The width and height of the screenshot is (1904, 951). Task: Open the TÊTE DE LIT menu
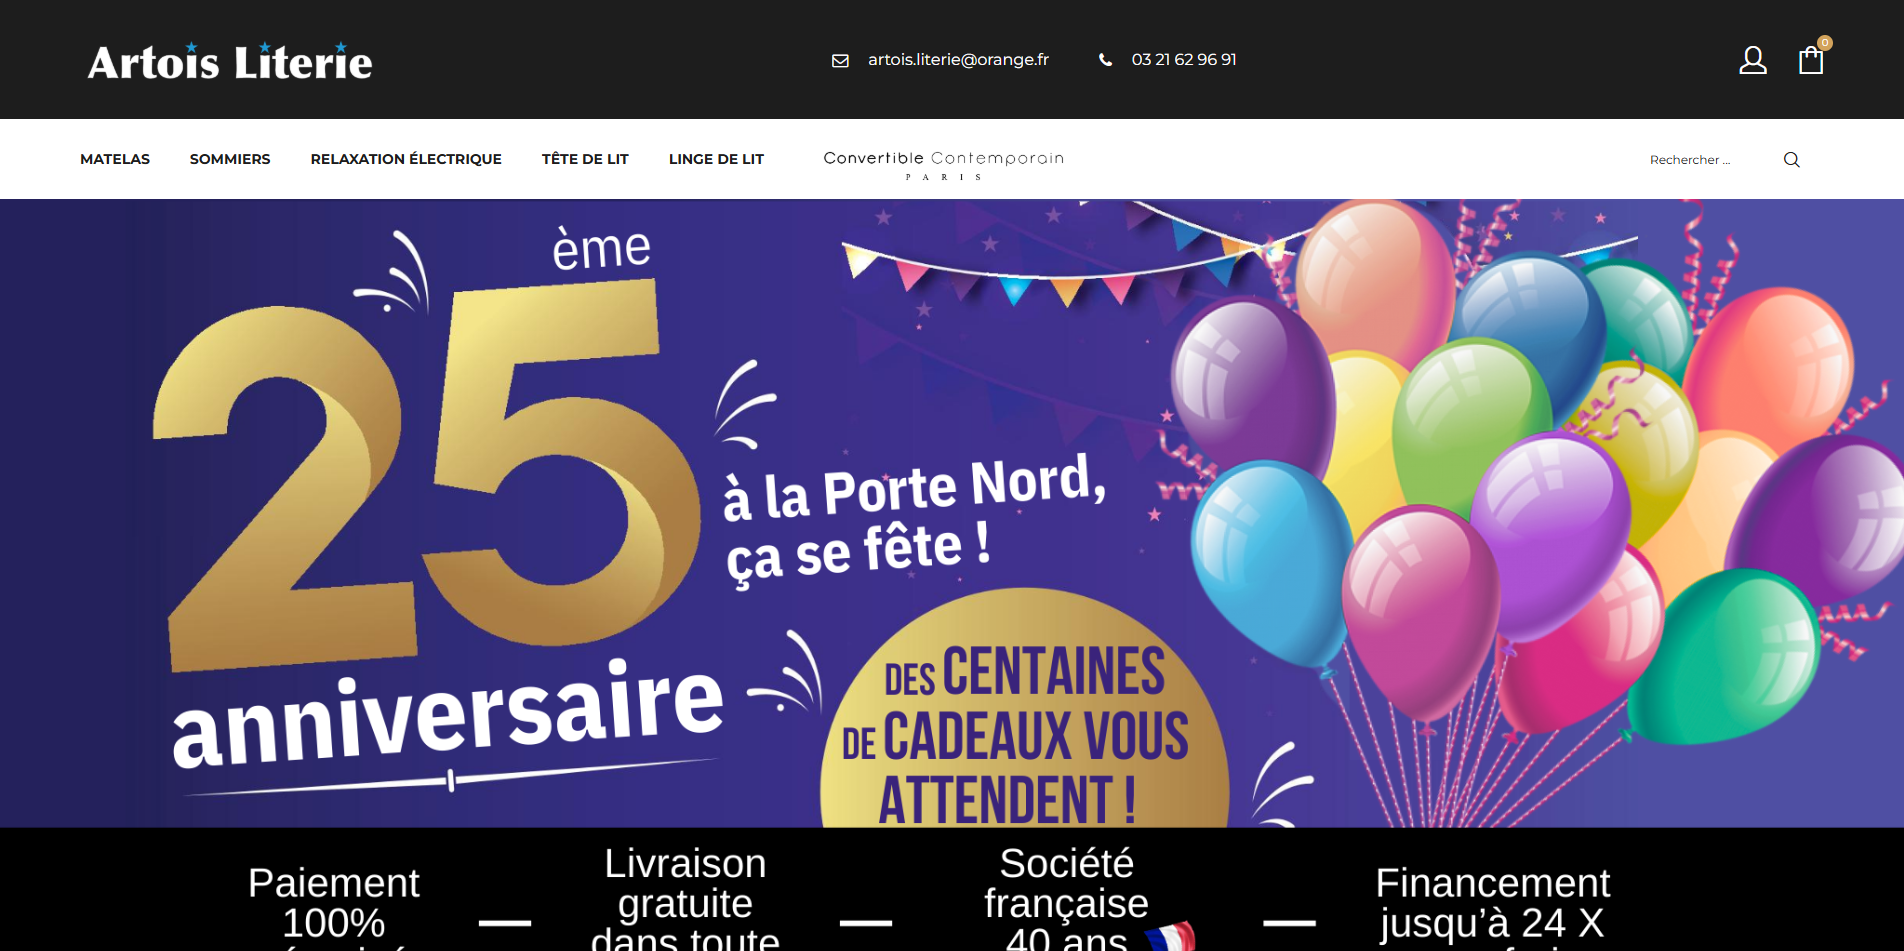click(x=585, y=159)
